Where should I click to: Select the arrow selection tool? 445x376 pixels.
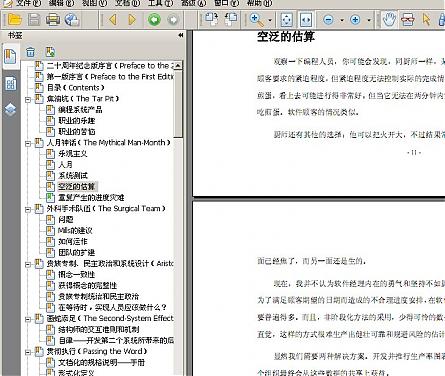coord(426,20)
